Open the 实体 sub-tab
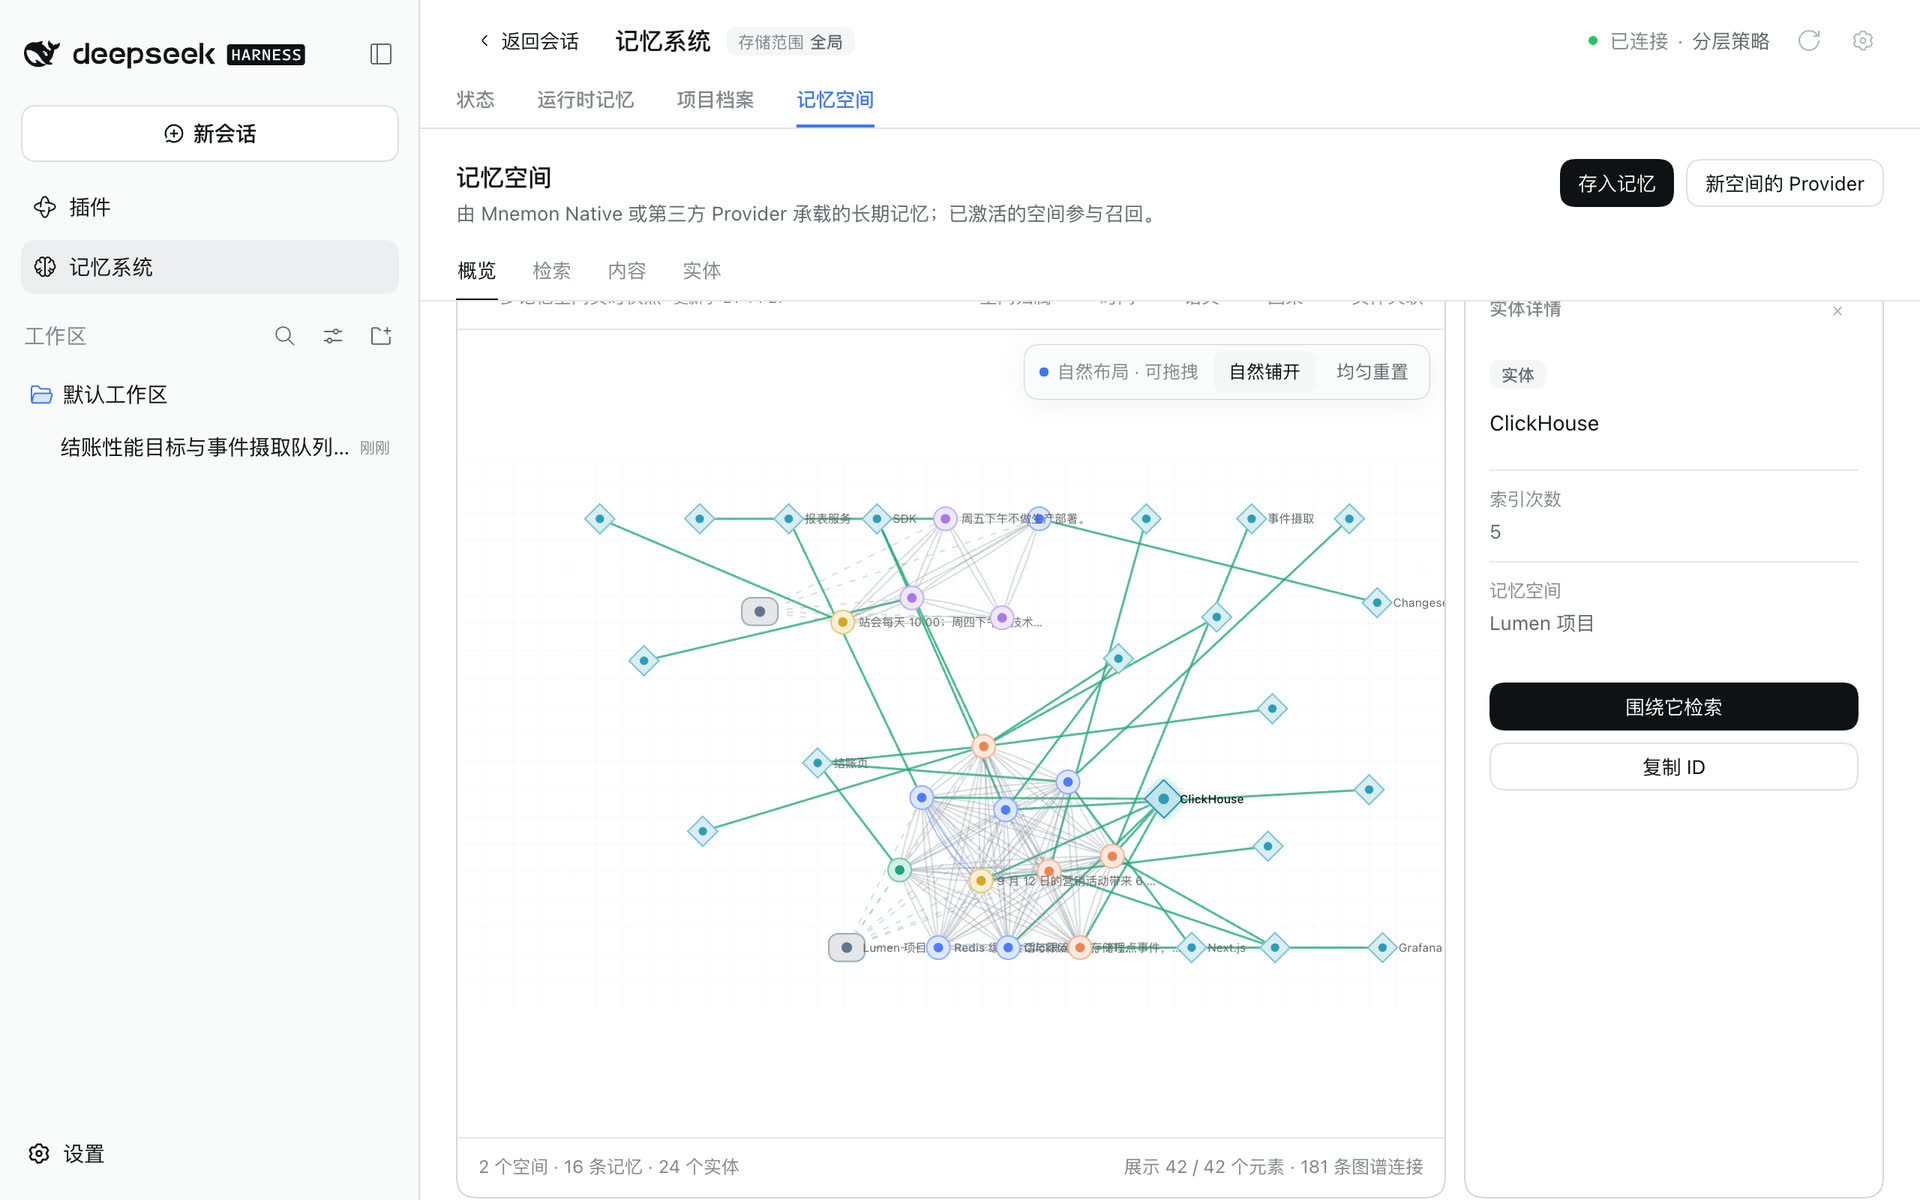The width and height of the screenshot is (1920, 1200). tap(701, 271)
